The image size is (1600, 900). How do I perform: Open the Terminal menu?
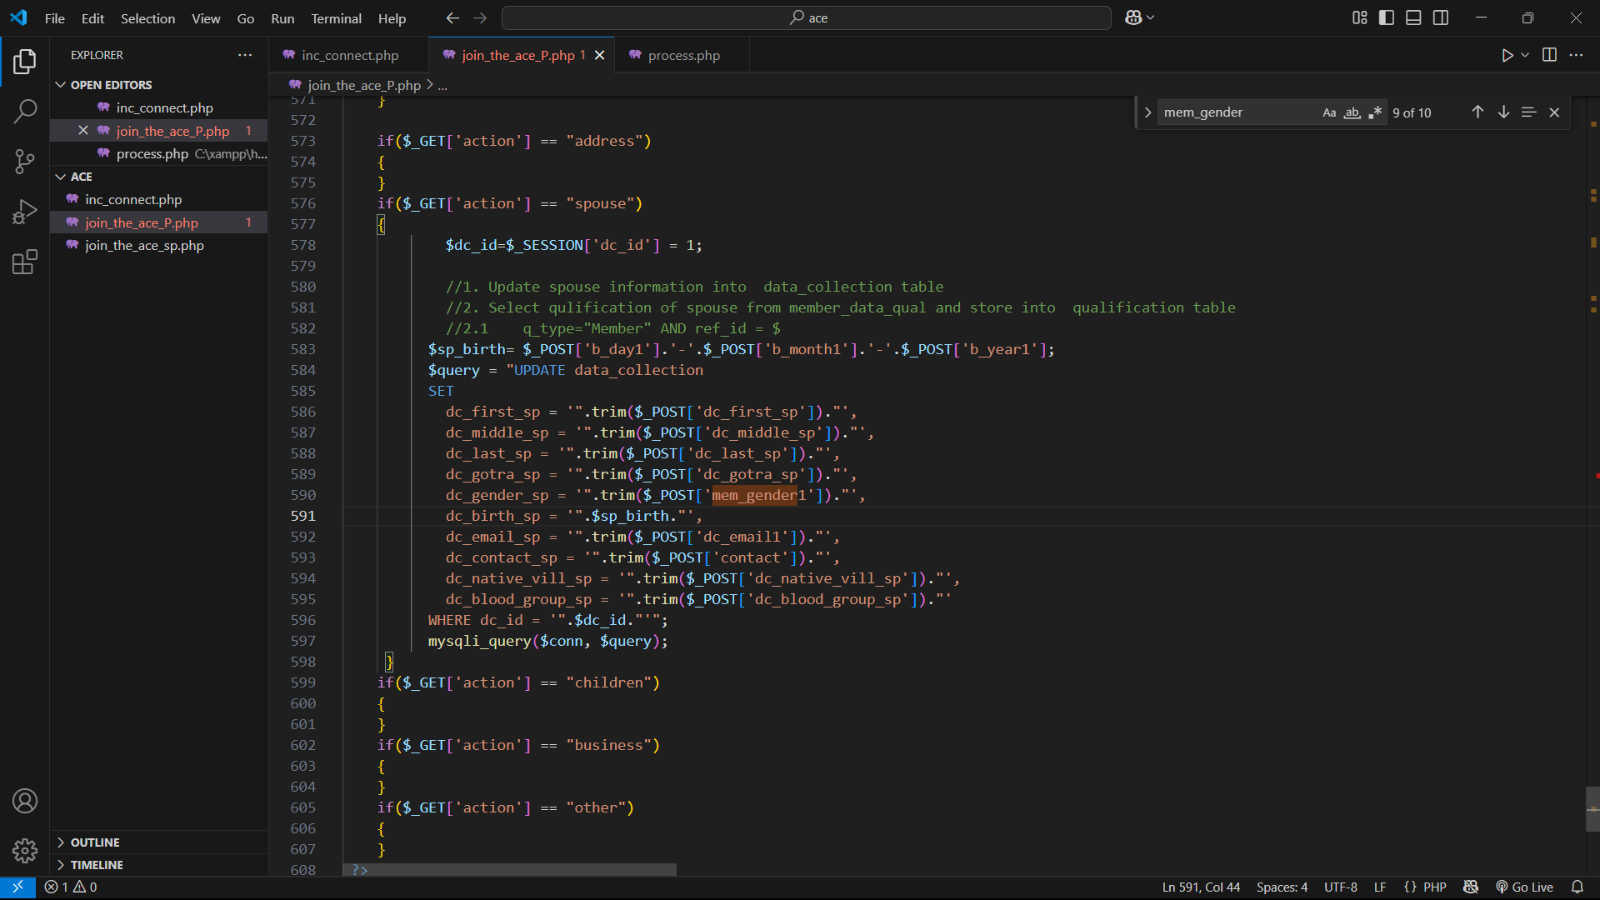pyautogui.click(x=336, y=18)
